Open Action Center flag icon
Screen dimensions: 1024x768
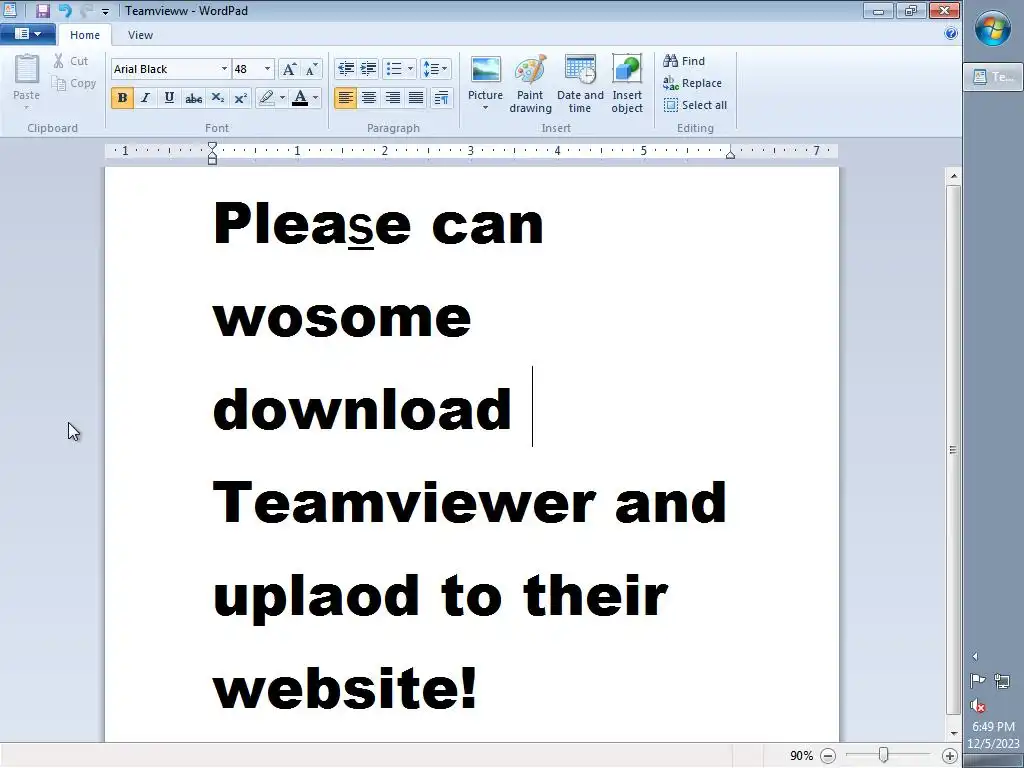(x=978, y=681)
